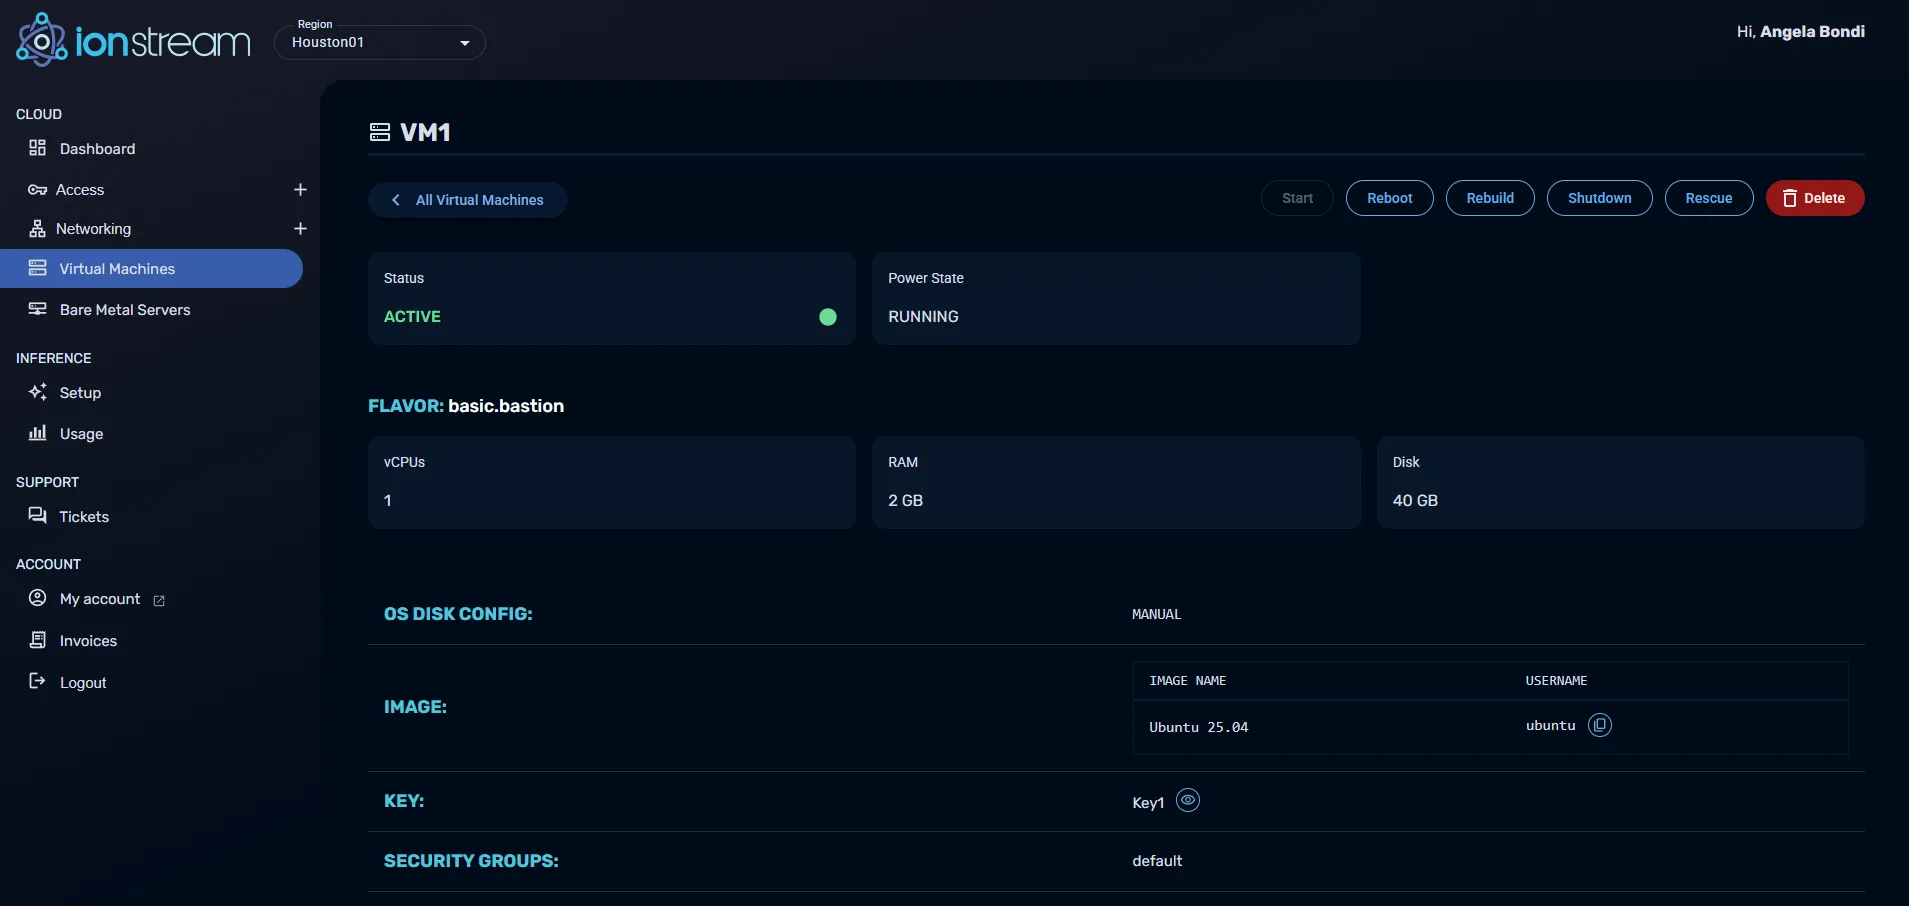This screenshot has width=1909, height=906.
Task: Copy the ubuntu username icon
Action: (1600, 725)
